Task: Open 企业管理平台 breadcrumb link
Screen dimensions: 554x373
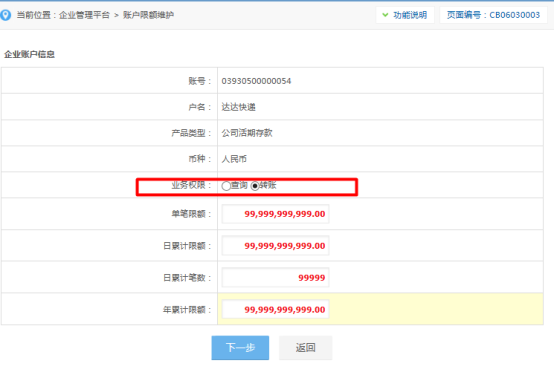Action: 84,15
